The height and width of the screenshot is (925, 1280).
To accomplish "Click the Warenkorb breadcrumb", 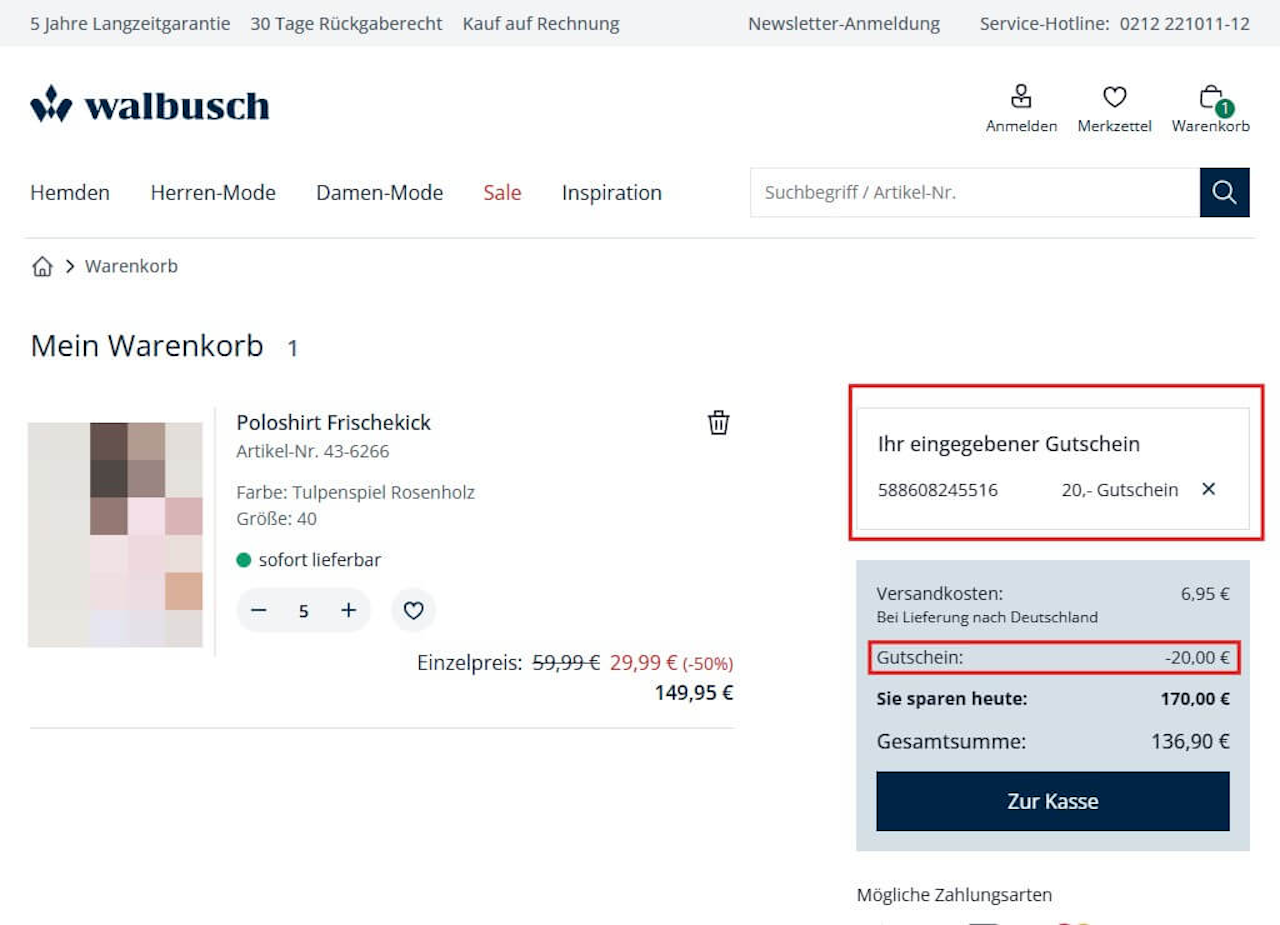I will (131, 266).
